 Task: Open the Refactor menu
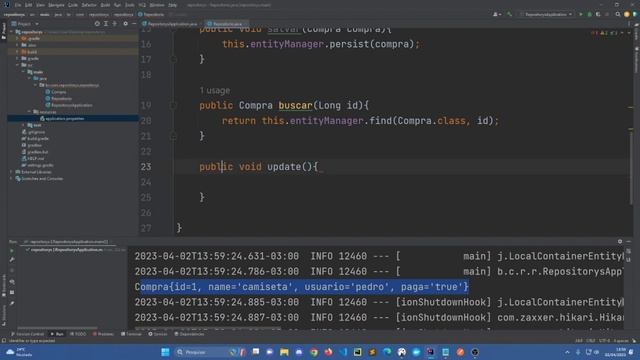point(89,5)
